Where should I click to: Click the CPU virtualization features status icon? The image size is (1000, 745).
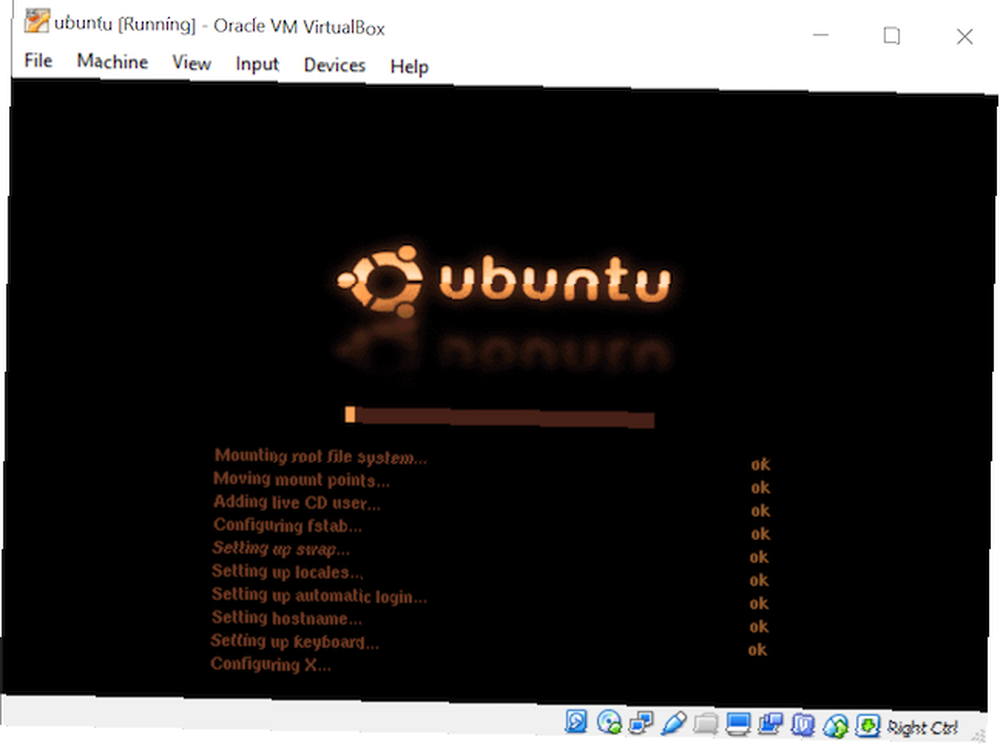(x=803, y=725)
